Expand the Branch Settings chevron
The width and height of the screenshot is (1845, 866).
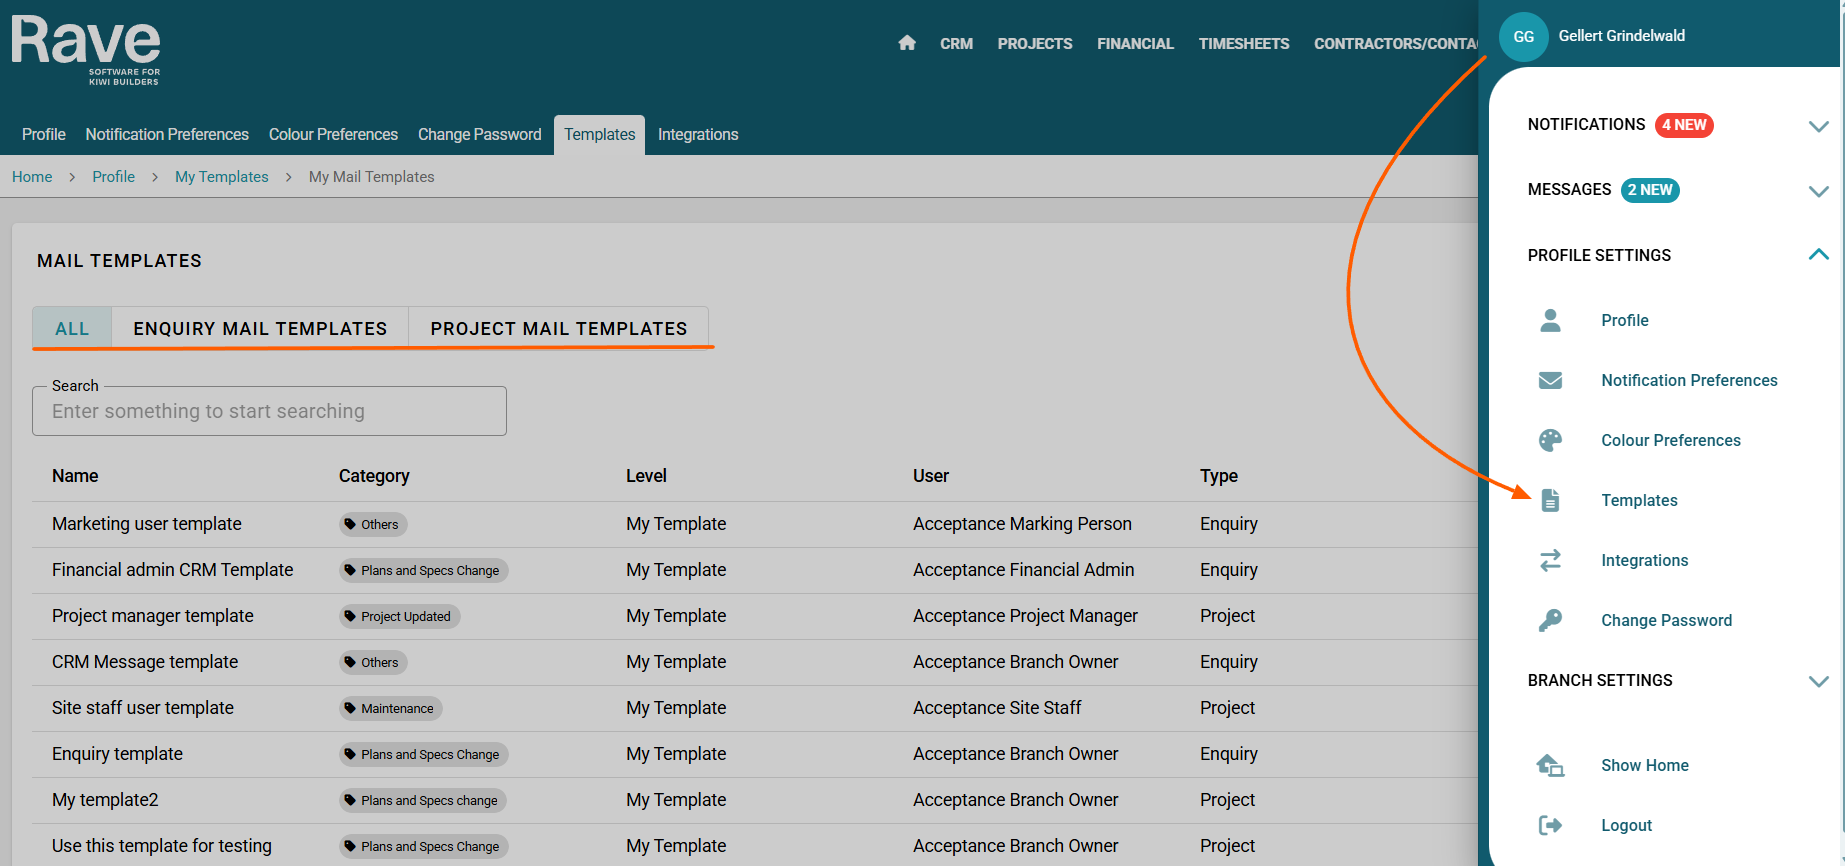[1818, 681]
